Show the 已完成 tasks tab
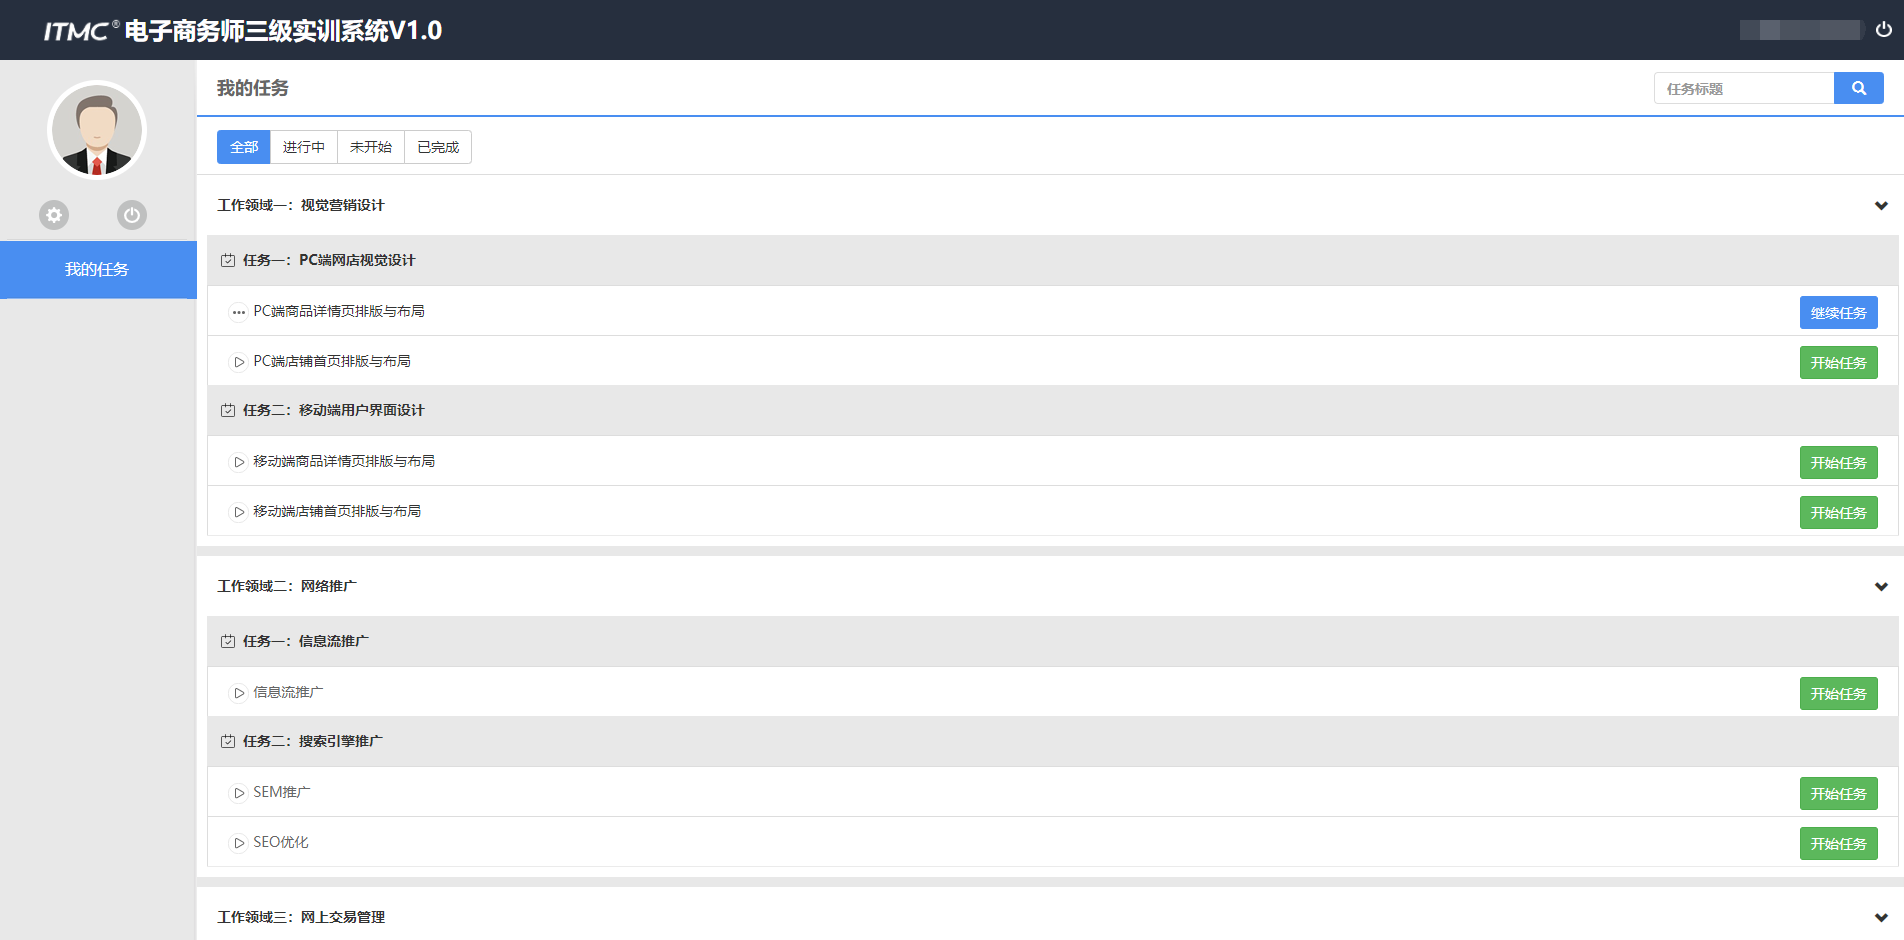This screenshot has width=1904, height=940. [438, 147]
